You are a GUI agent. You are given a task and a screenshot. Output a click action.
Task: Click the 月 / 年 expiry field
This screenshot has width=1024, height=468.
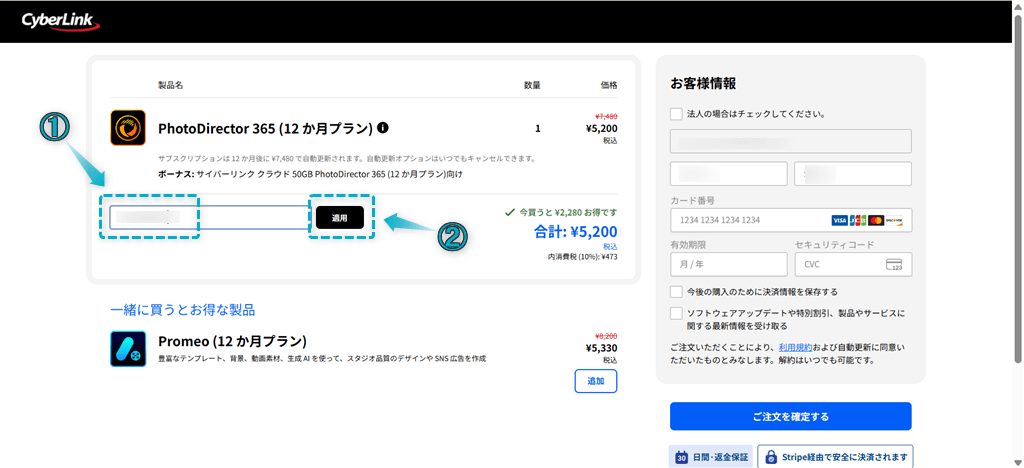(729, 264)
